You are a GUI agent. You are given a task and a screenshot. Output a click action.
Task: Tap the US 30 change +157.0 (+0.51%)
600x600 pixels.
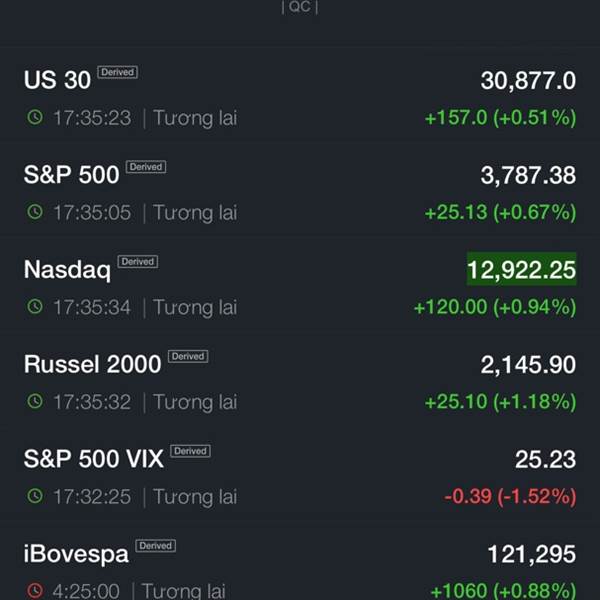coord(501,117)
